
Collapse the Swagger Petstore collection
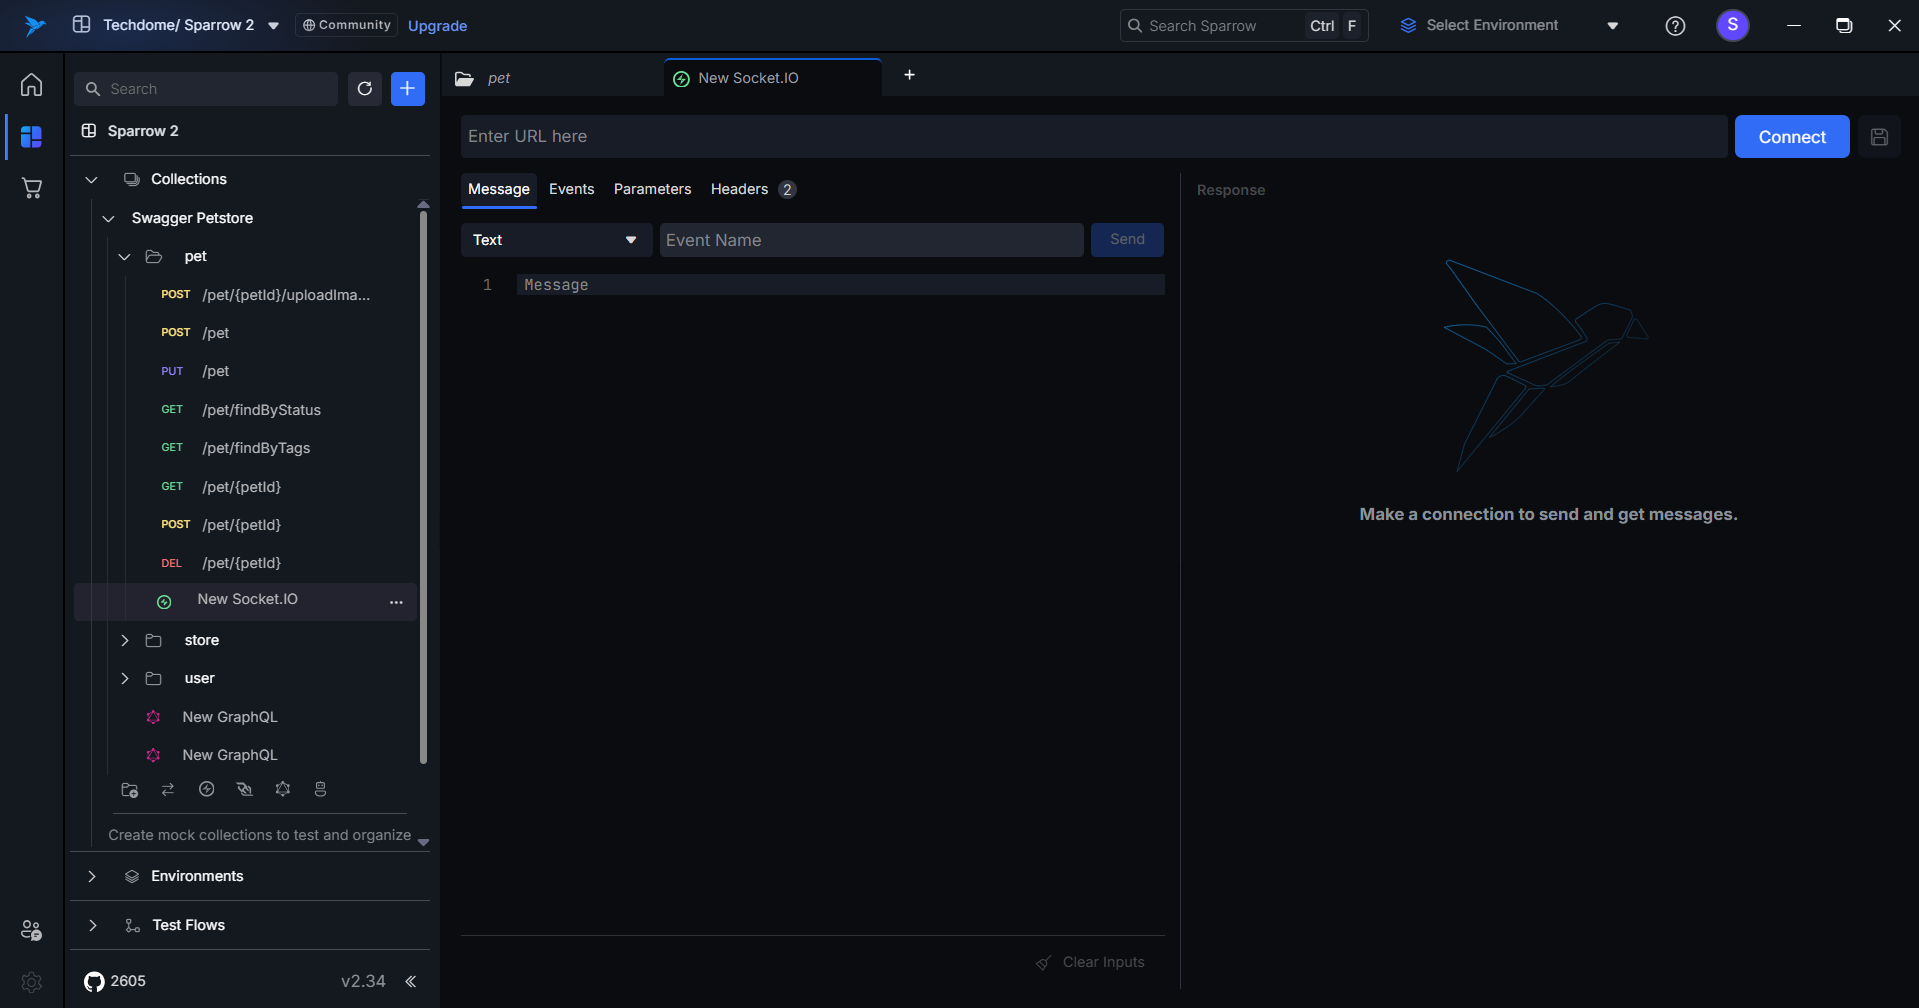(109, 219)
